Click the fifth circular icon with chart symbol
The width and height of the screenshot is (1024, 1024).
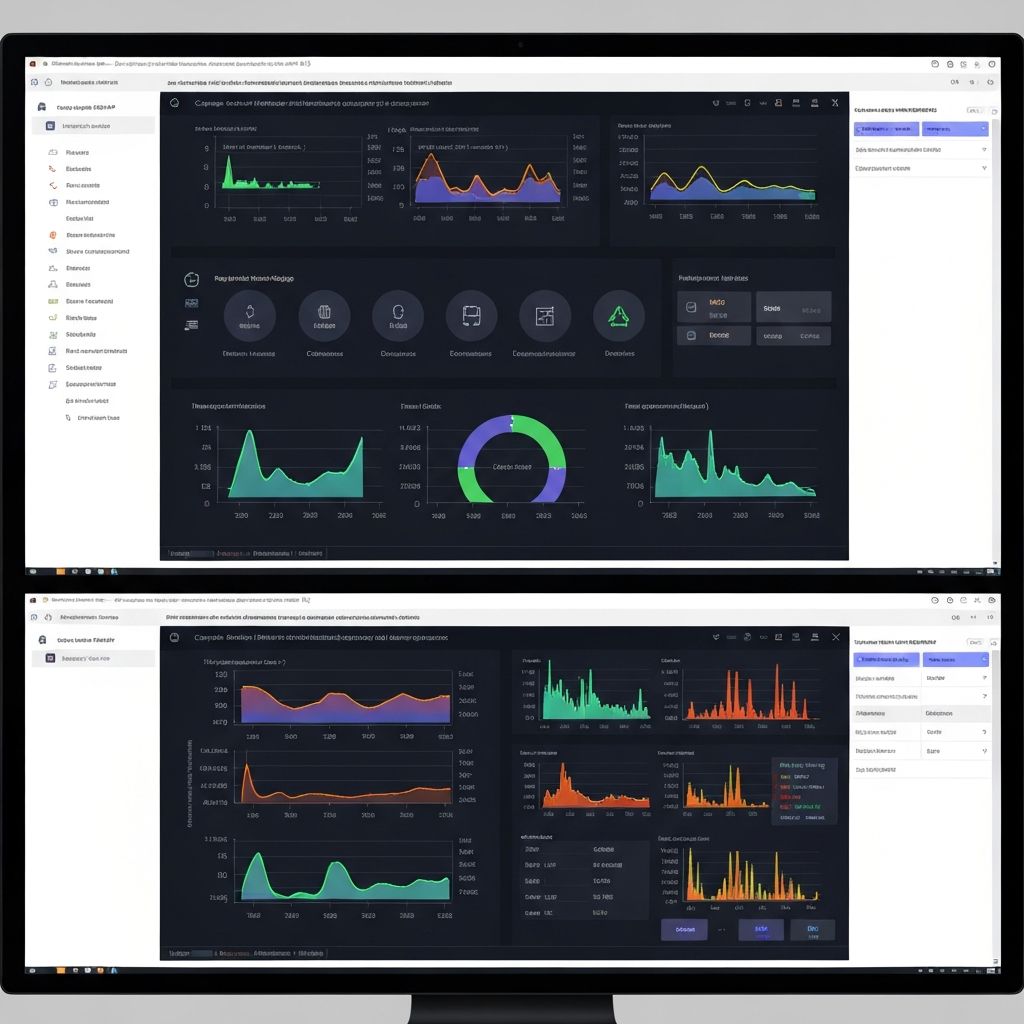click(545, 316)
